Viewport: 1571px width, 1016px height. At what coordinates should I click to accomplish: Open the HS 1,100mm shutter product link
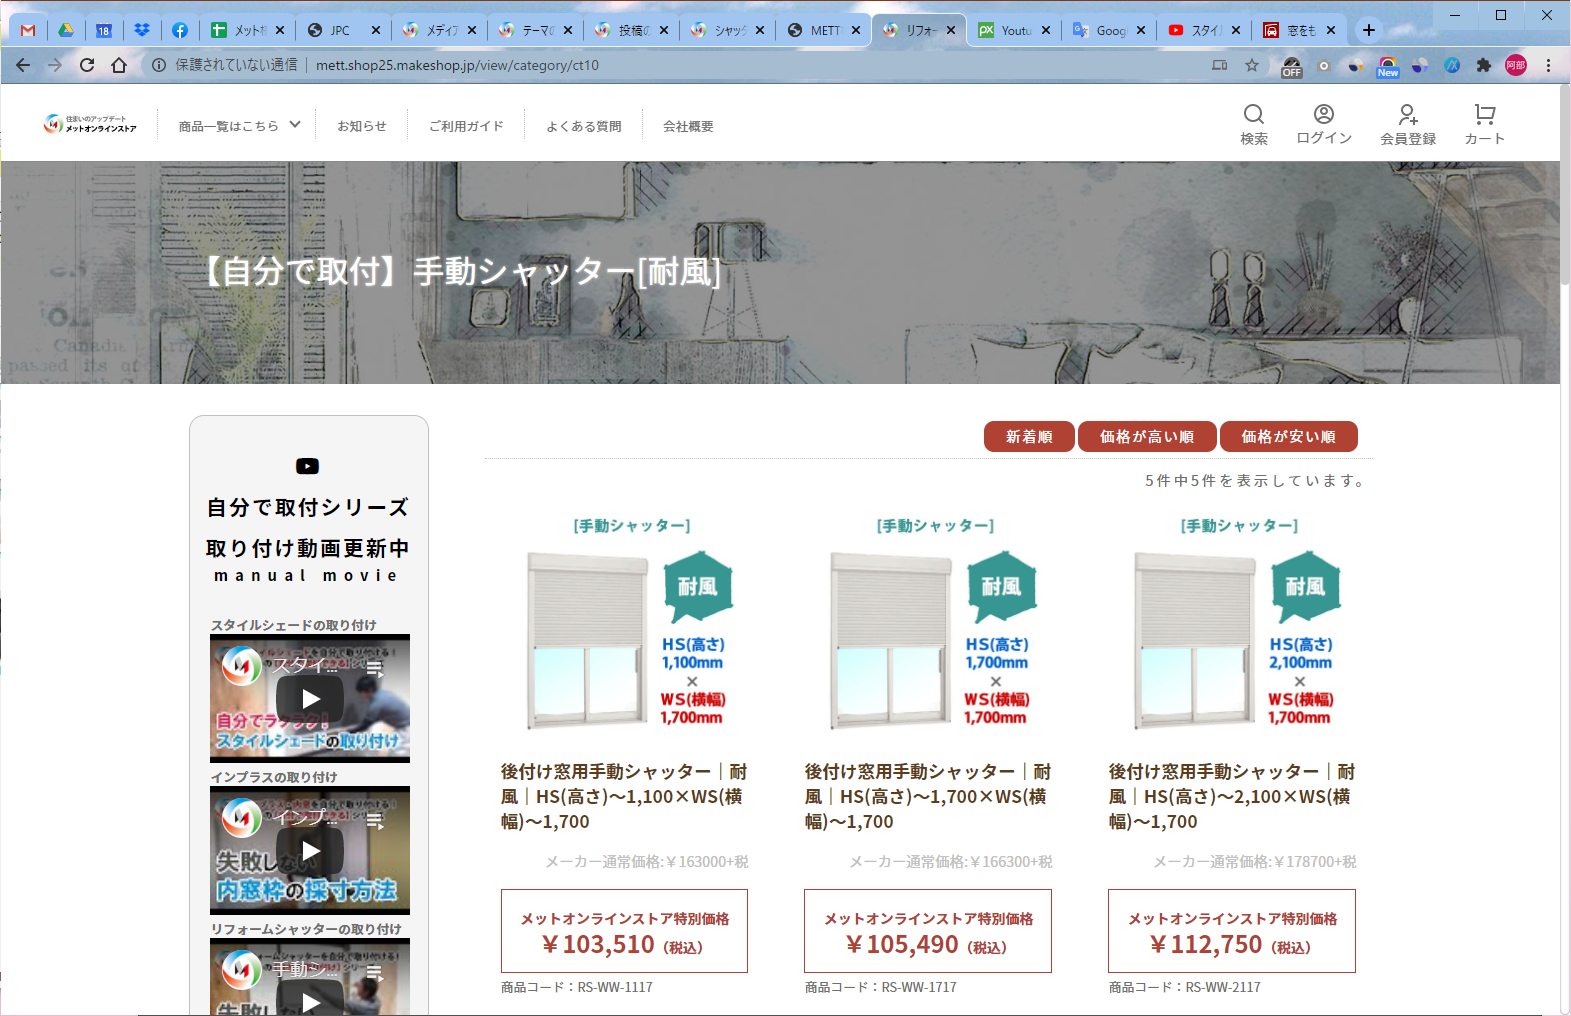pos(624,796)
